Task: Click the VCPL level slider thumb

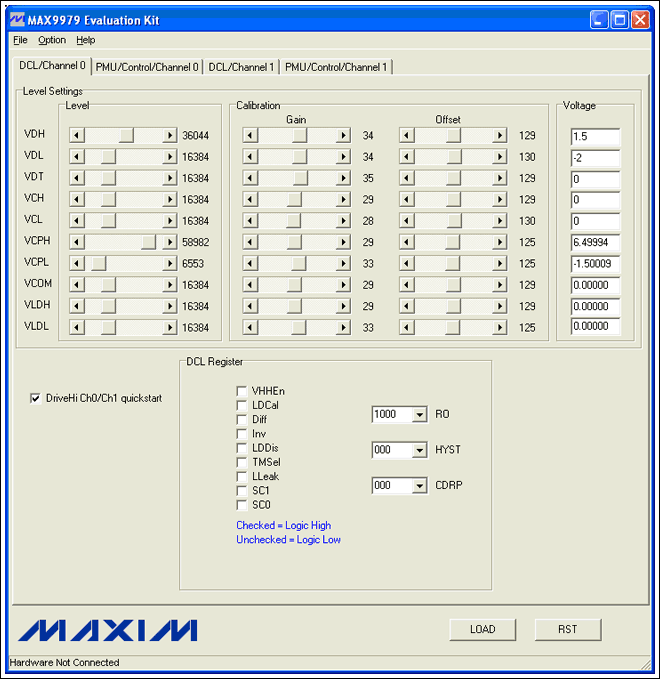Action: (x=99, y=263)
